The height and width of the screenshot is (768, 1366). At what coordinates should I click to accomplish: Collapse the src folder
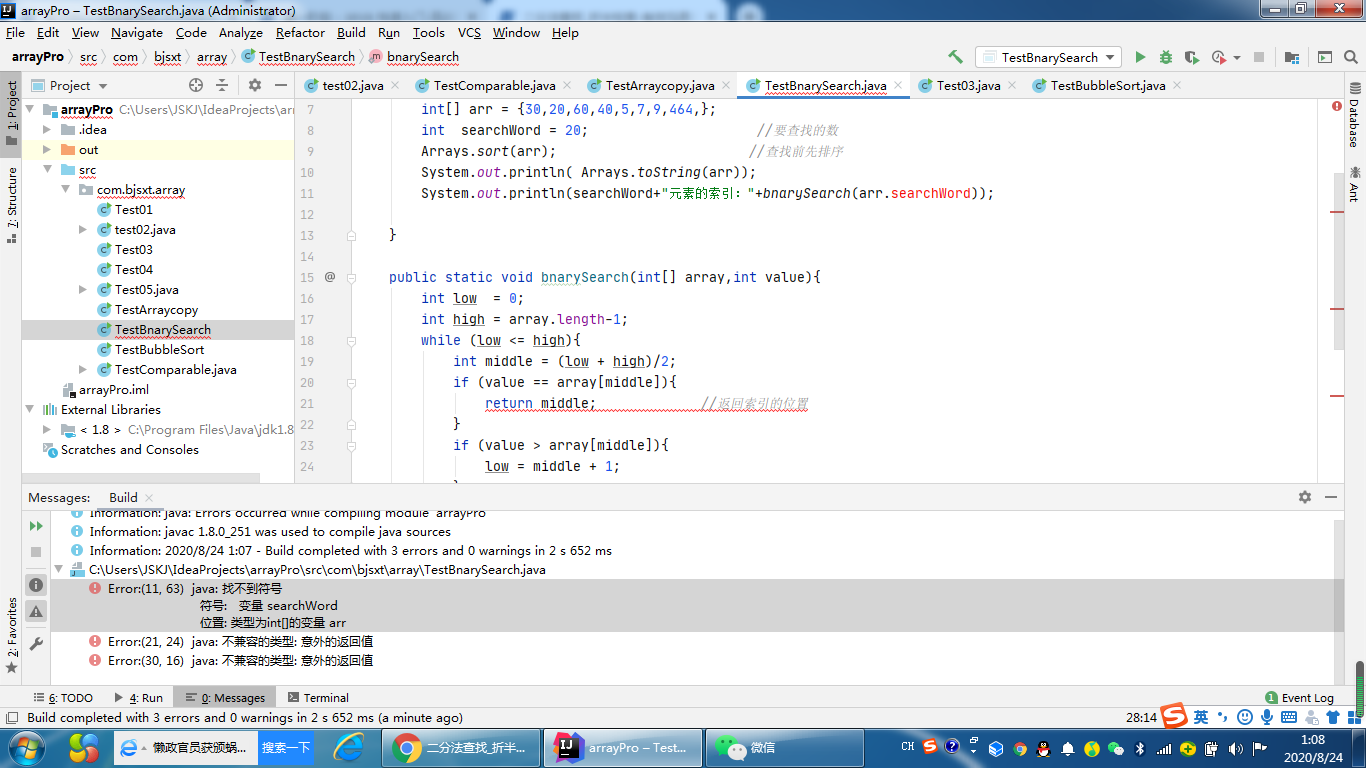pyautogui.click(x=47, y=169)
